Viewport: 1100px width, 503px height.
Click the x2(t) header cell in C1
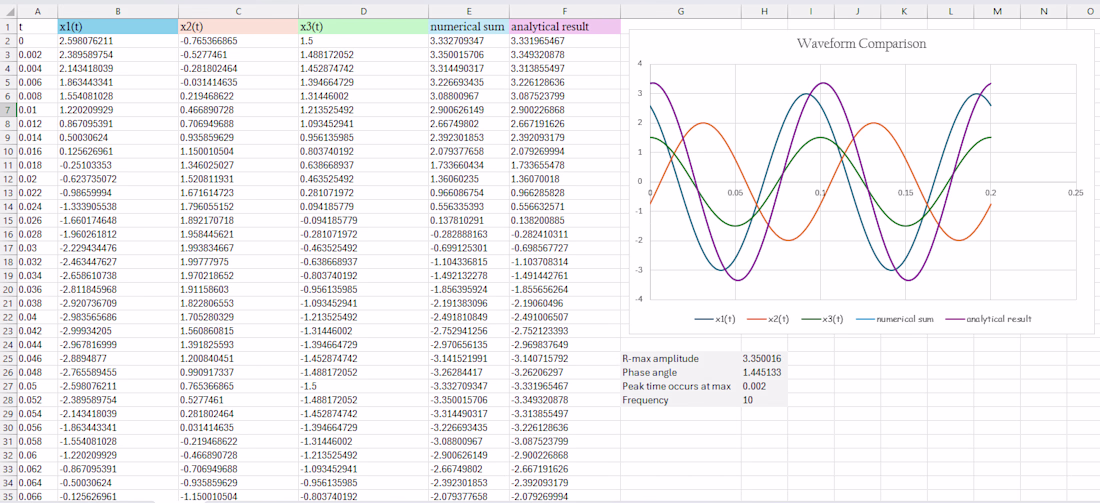click(238, 27)
